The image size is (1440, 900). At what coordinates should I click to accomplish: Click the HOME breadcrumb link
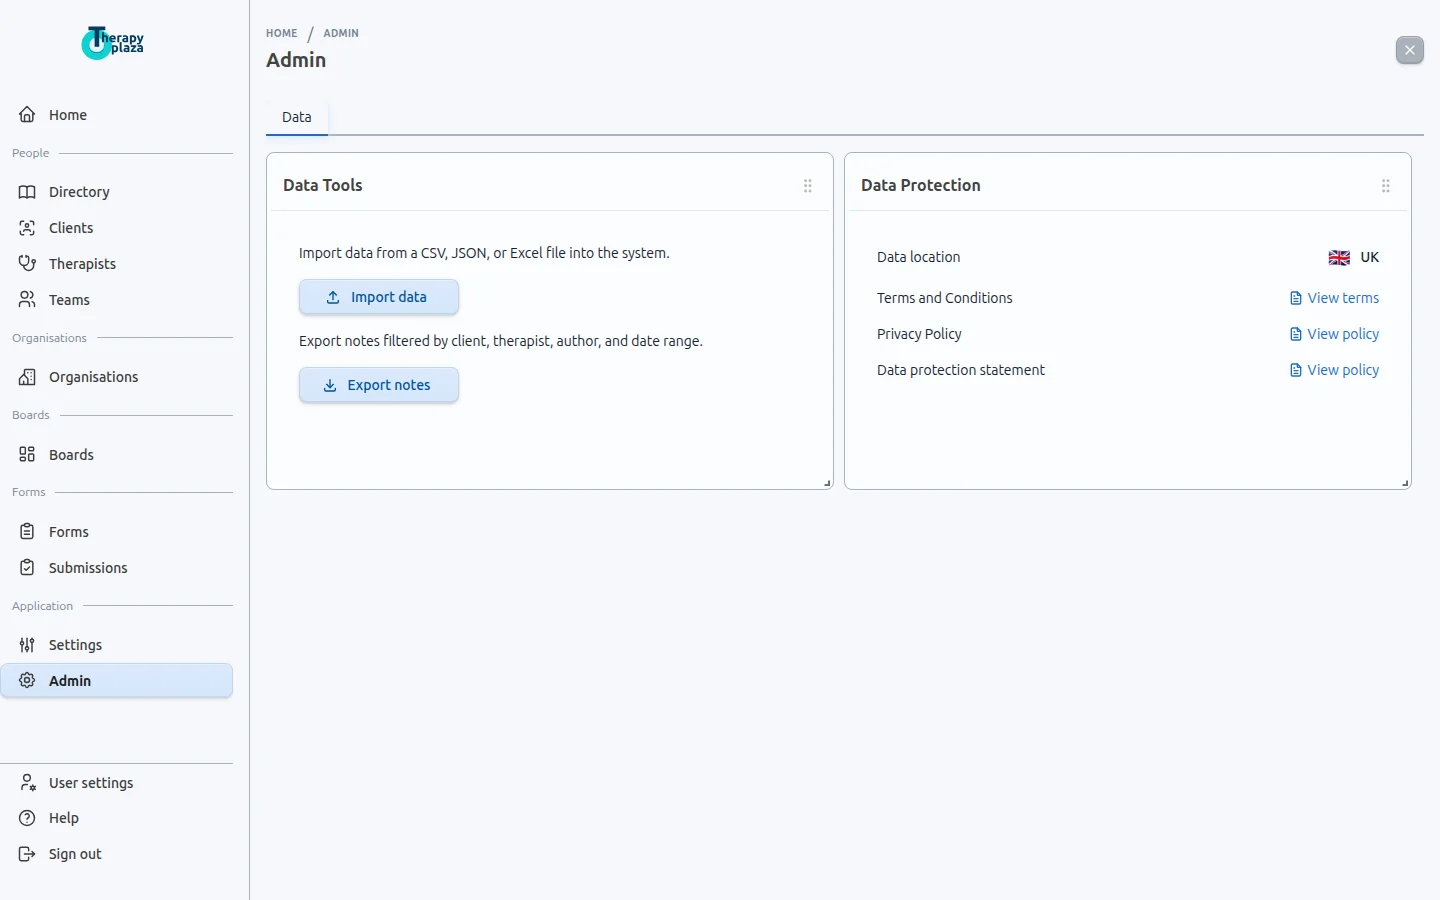click(x=282, y=33)
